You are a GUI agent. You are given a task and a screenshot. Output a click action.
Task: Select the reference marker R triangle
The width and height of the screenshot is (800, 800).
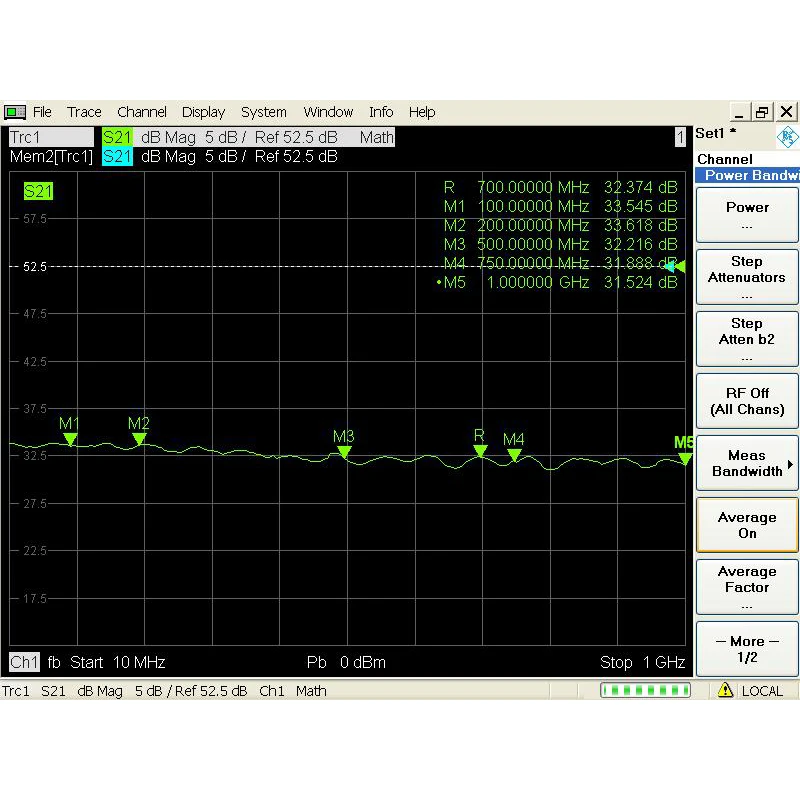[x=480, y=451]
